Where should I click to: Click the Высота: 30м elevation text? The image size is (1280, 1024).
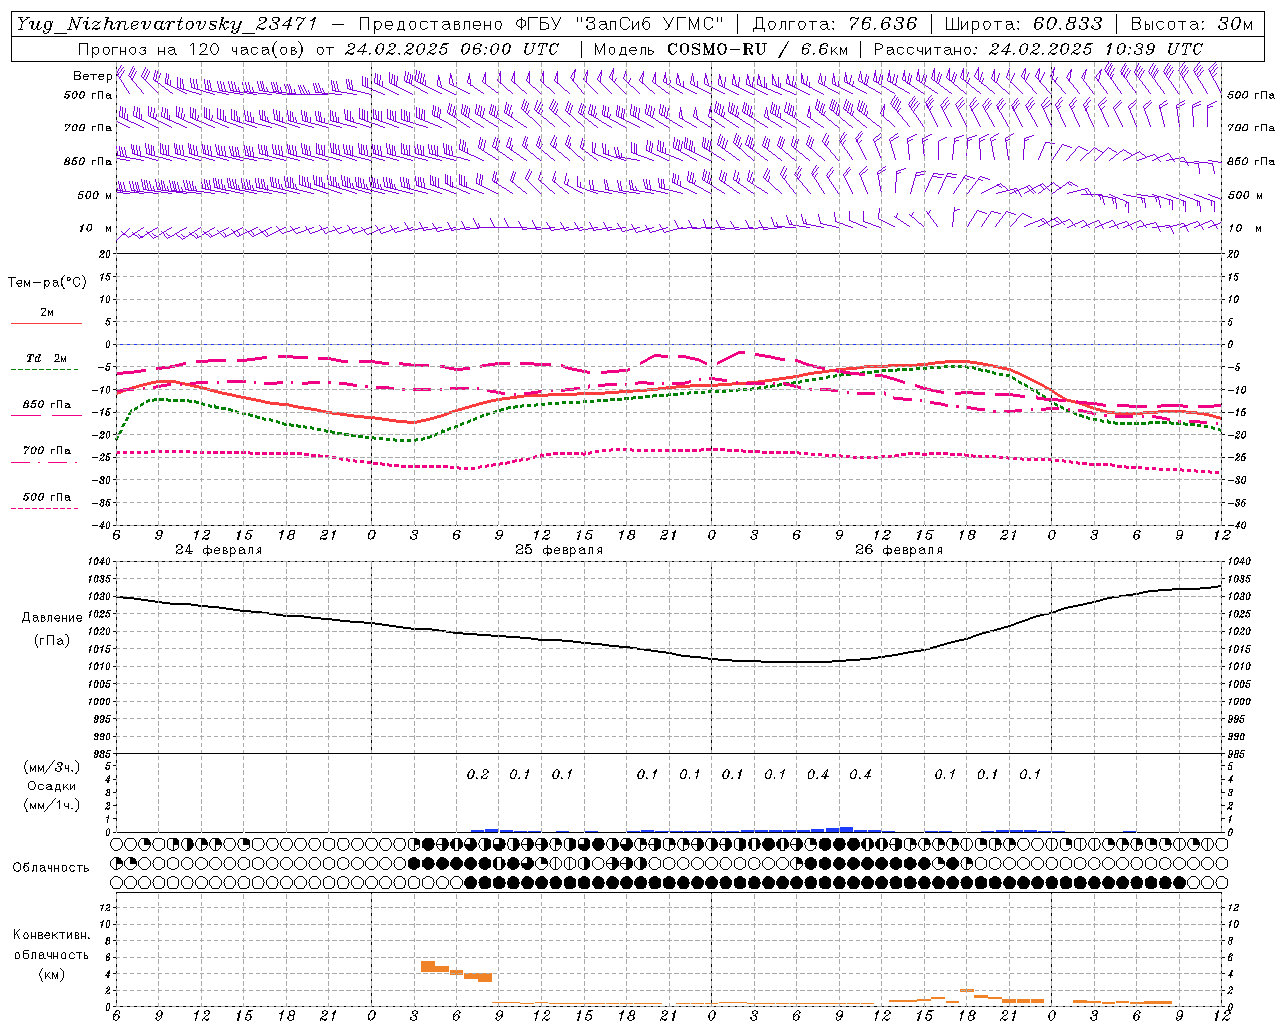1192,24
